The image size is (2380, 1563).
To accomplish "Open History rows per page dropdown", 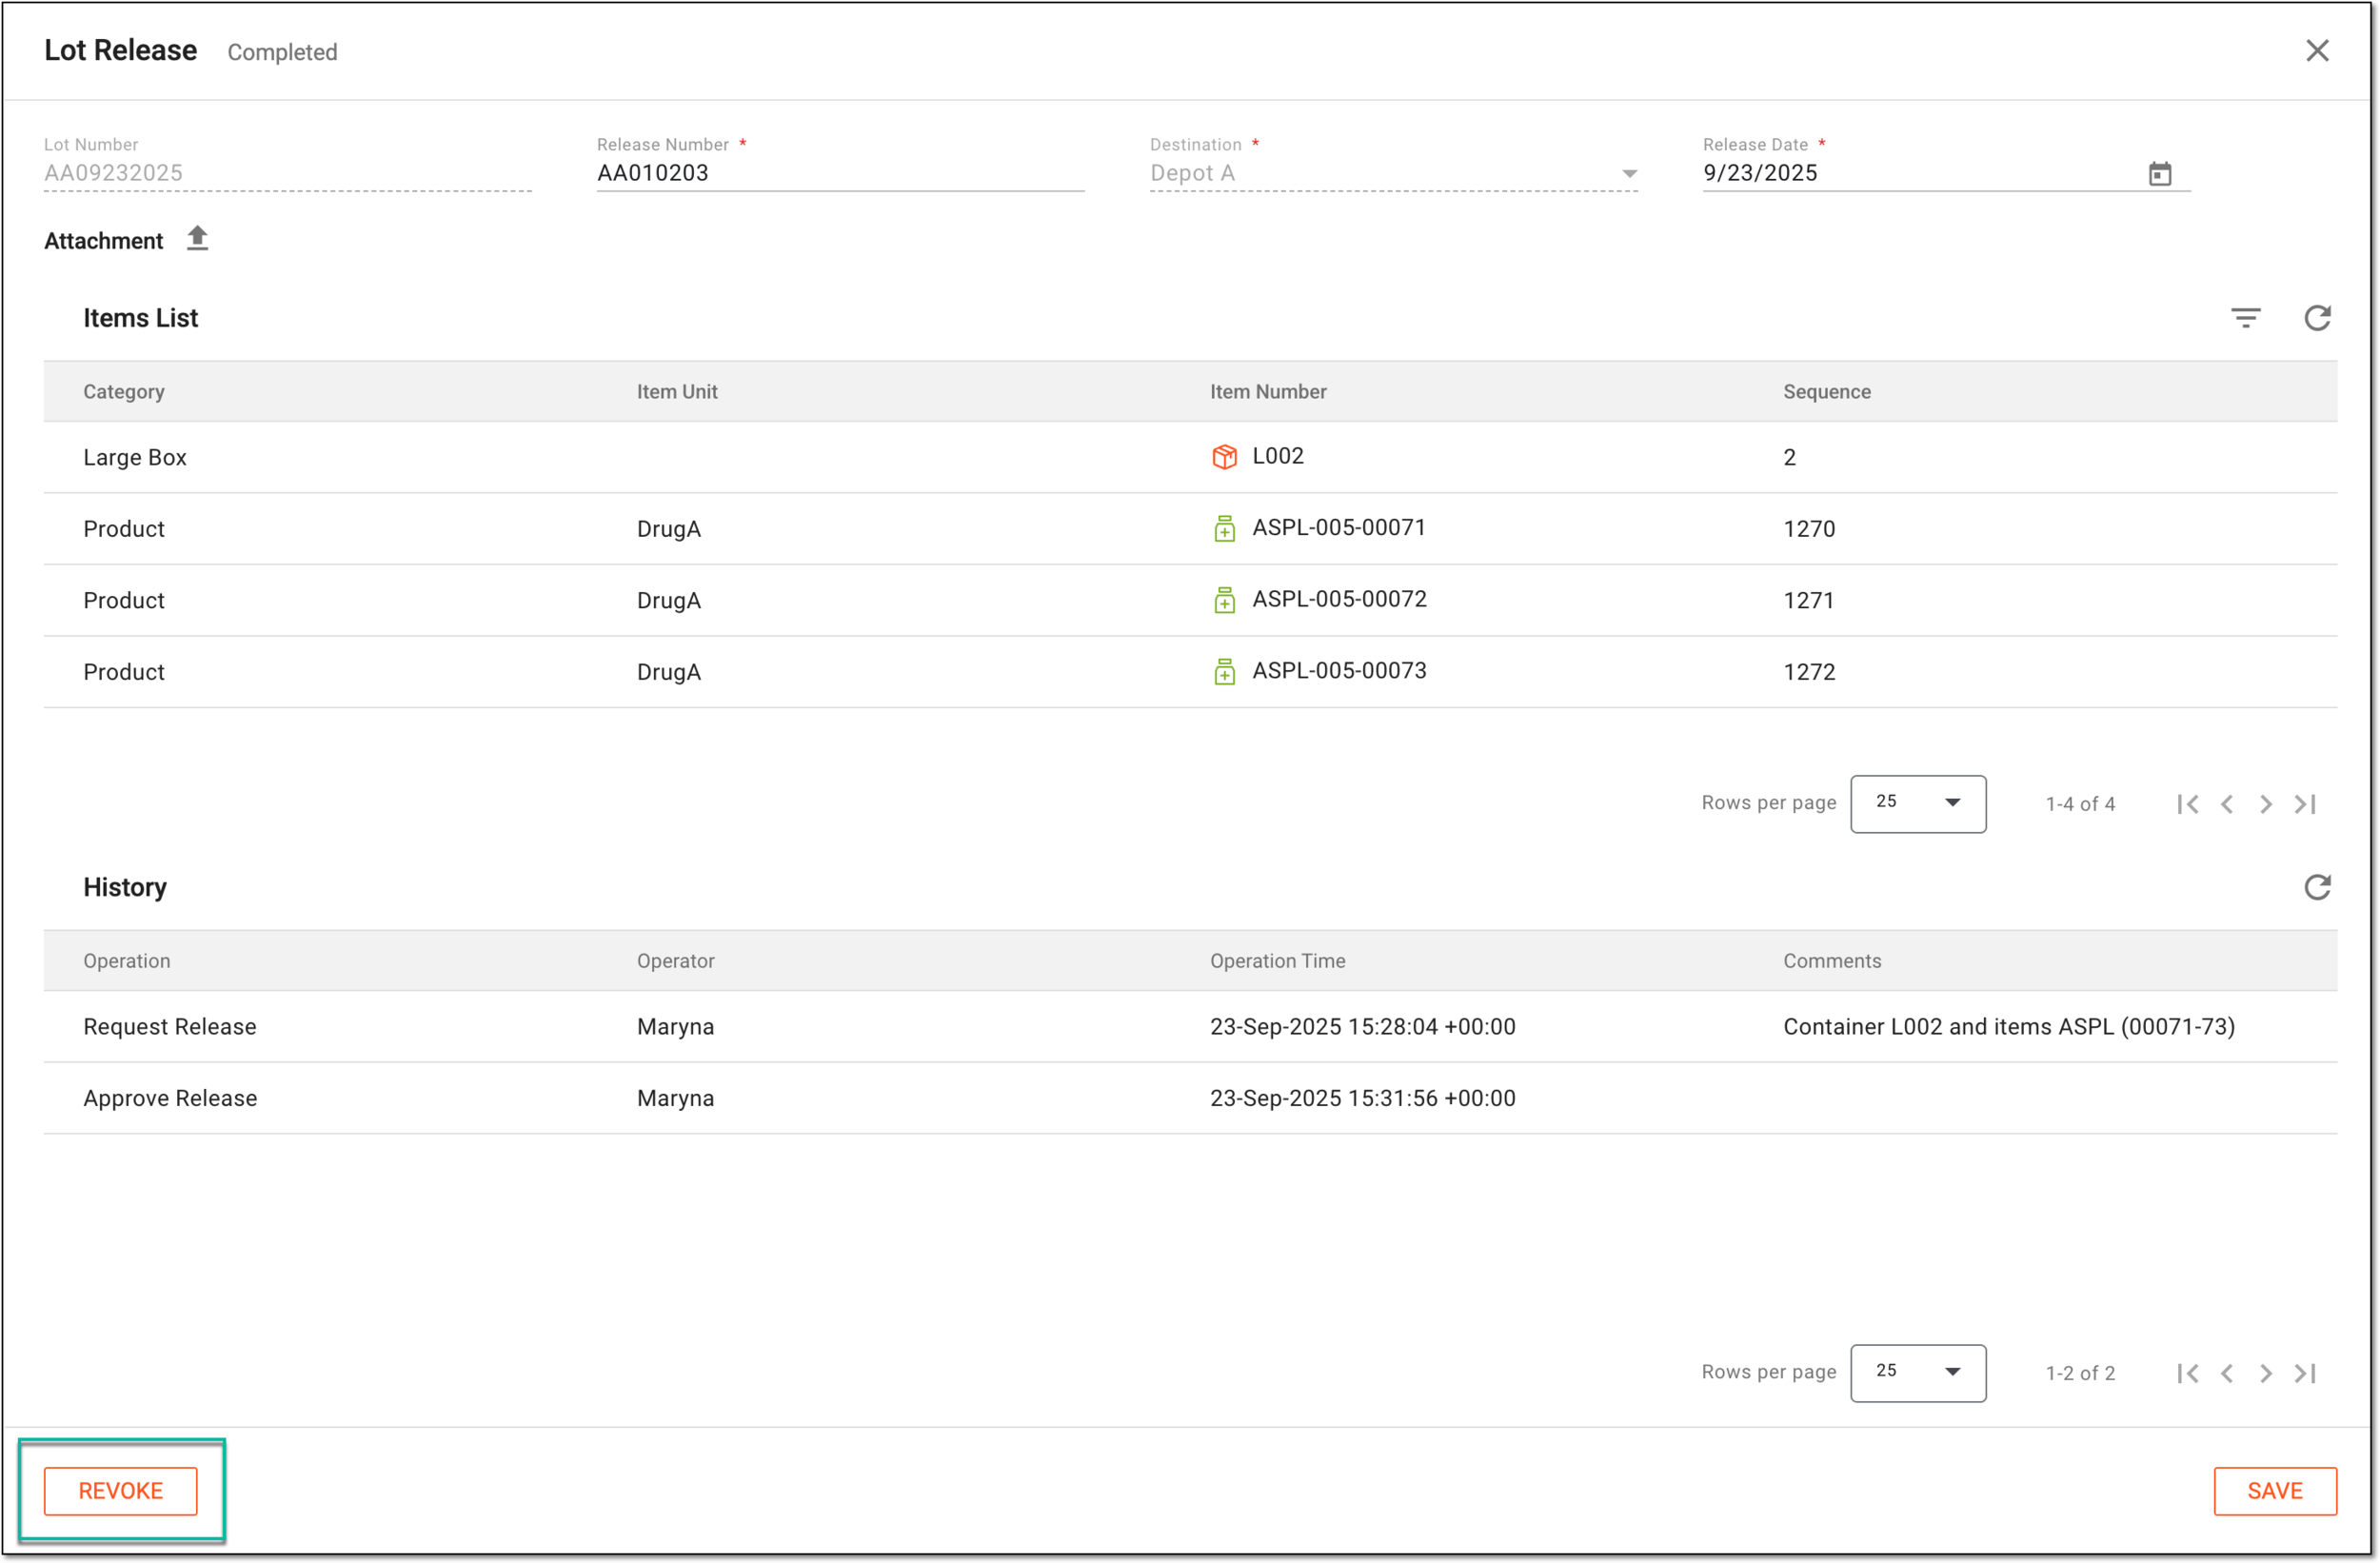I will (1918, 1372).
